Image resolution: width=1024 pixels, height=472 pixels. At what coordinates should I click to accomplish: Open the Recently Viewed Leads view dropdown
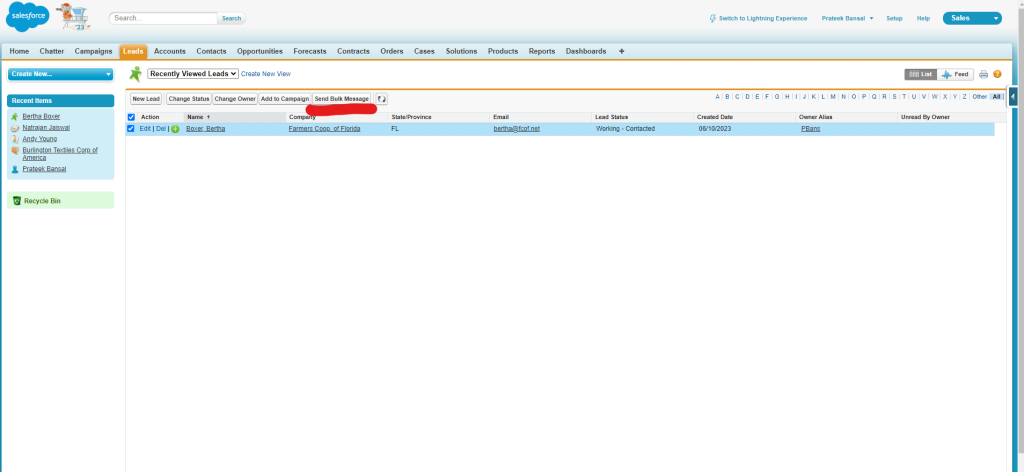193,74
